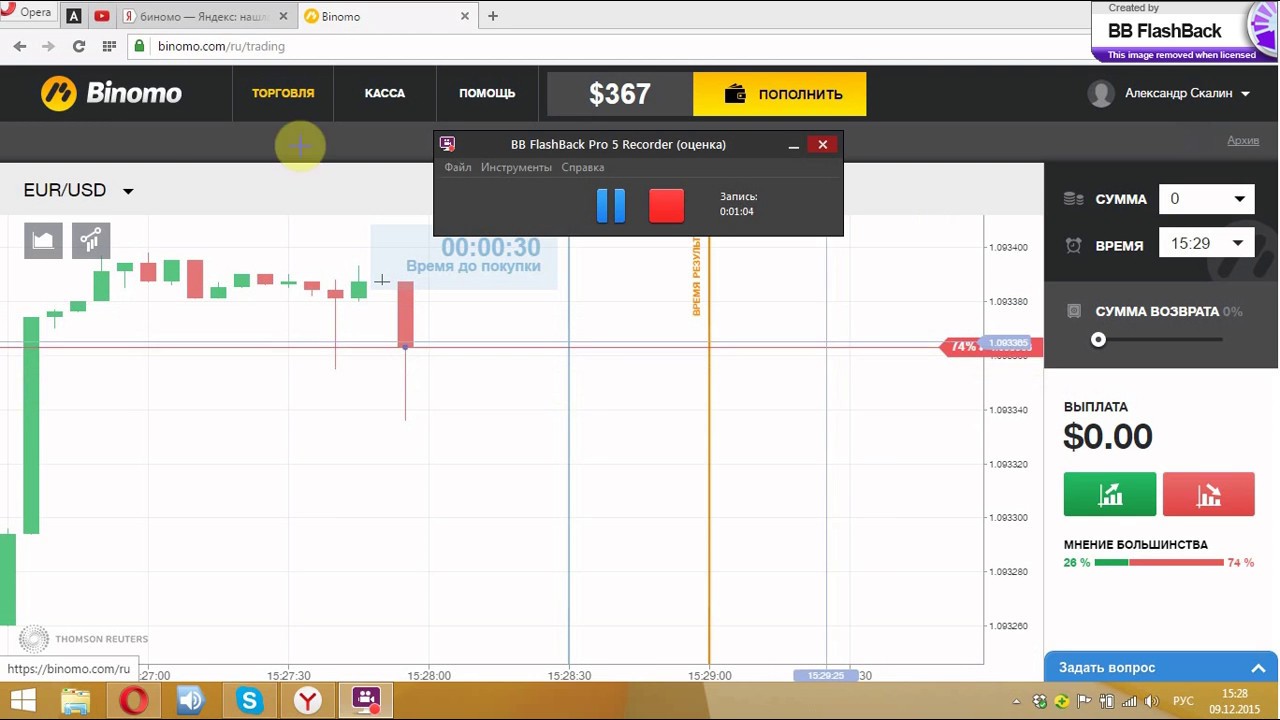
Task: Go forward in the browser
Action: click(x=48, y=46)
